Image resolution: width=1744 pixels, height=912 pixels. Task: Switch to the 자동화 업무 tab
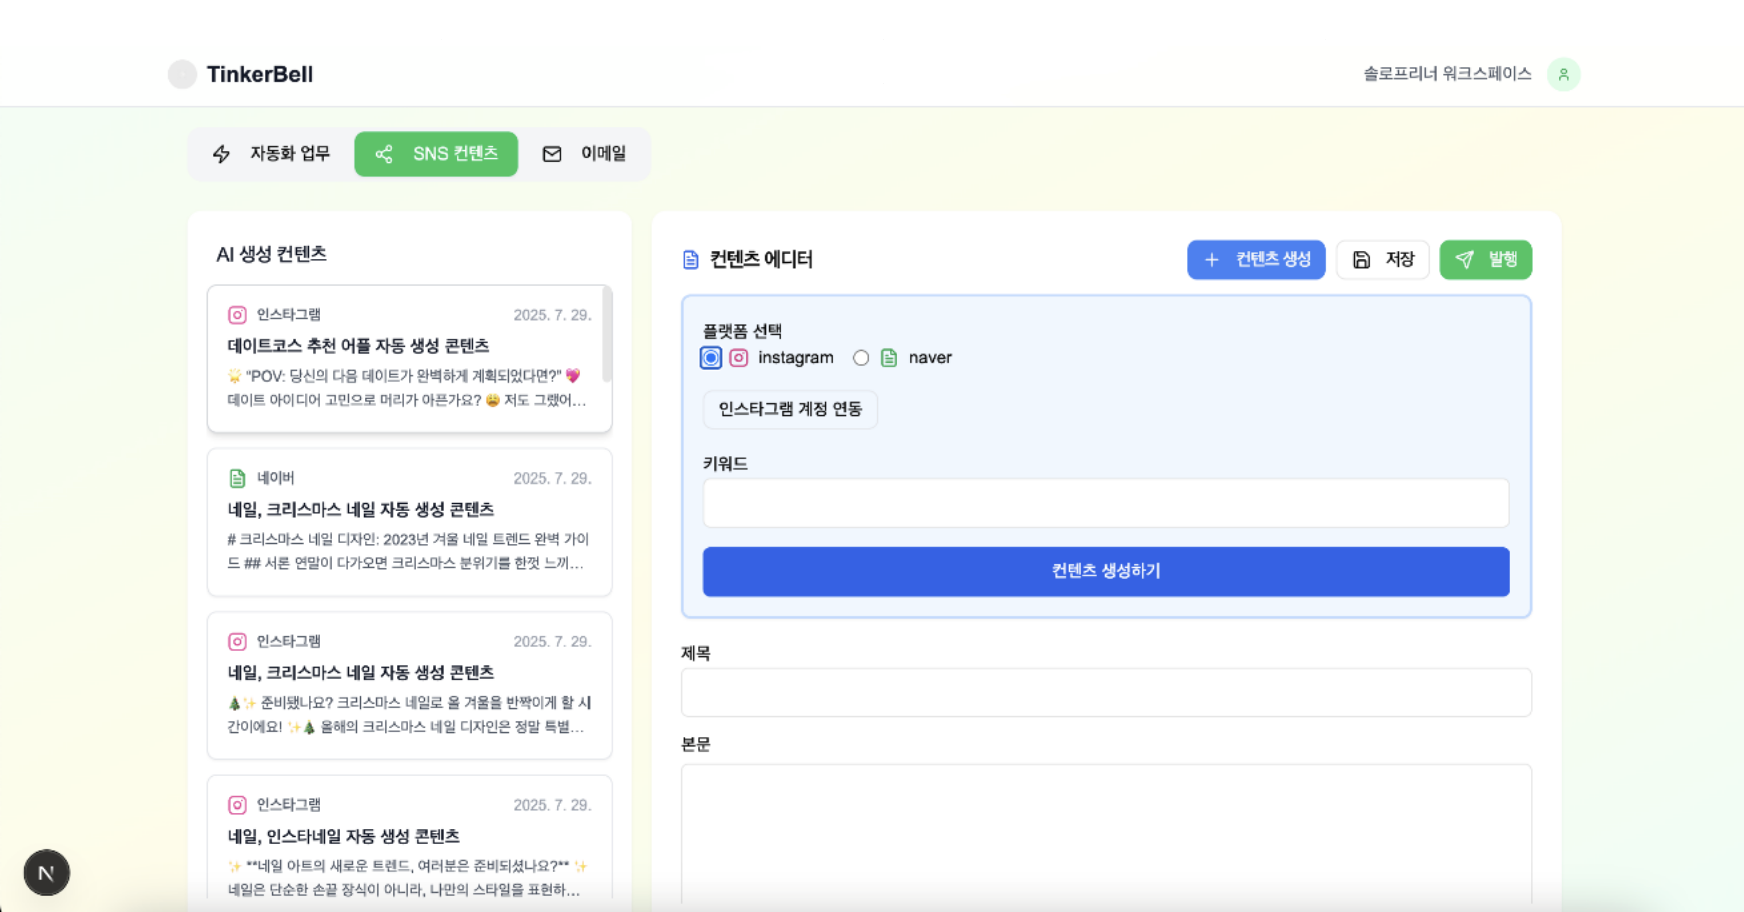pyautogui.click(x=268, y=154)
